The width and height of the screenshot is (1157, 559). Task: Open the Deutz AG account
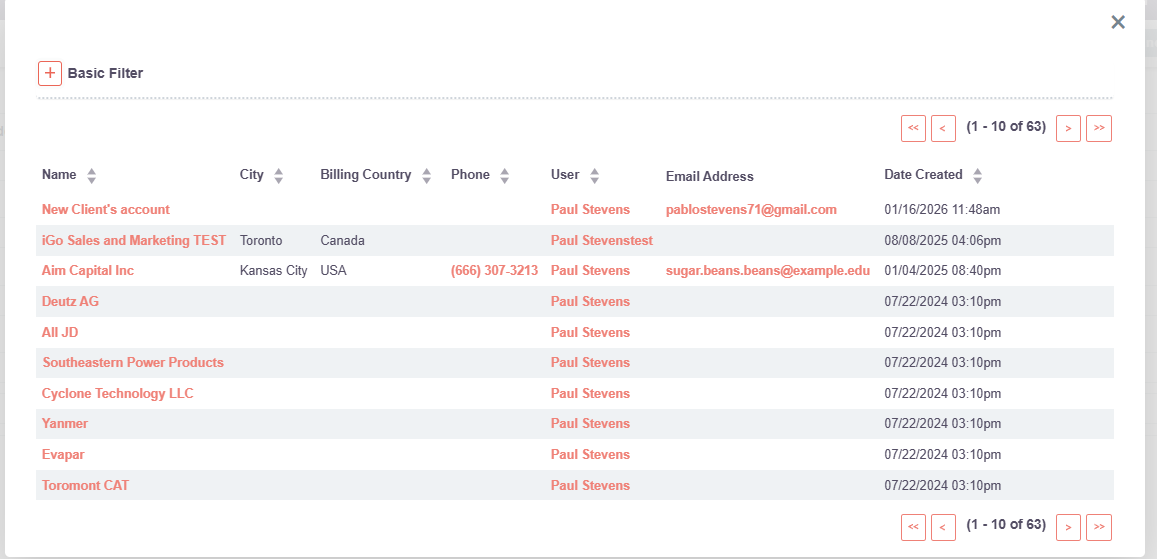[70, 302]
